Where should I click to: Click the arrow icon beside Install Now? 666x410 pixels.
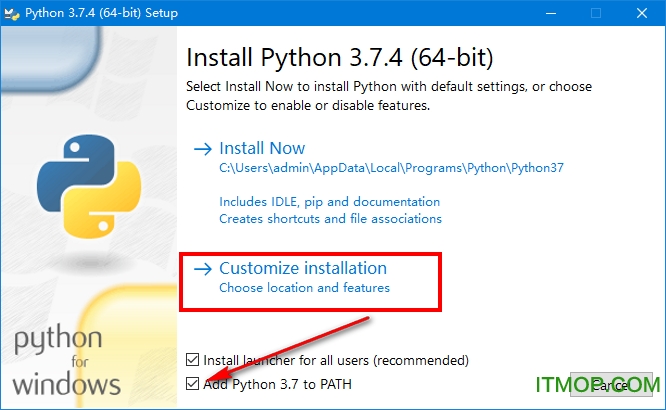[x=203, y=149]
